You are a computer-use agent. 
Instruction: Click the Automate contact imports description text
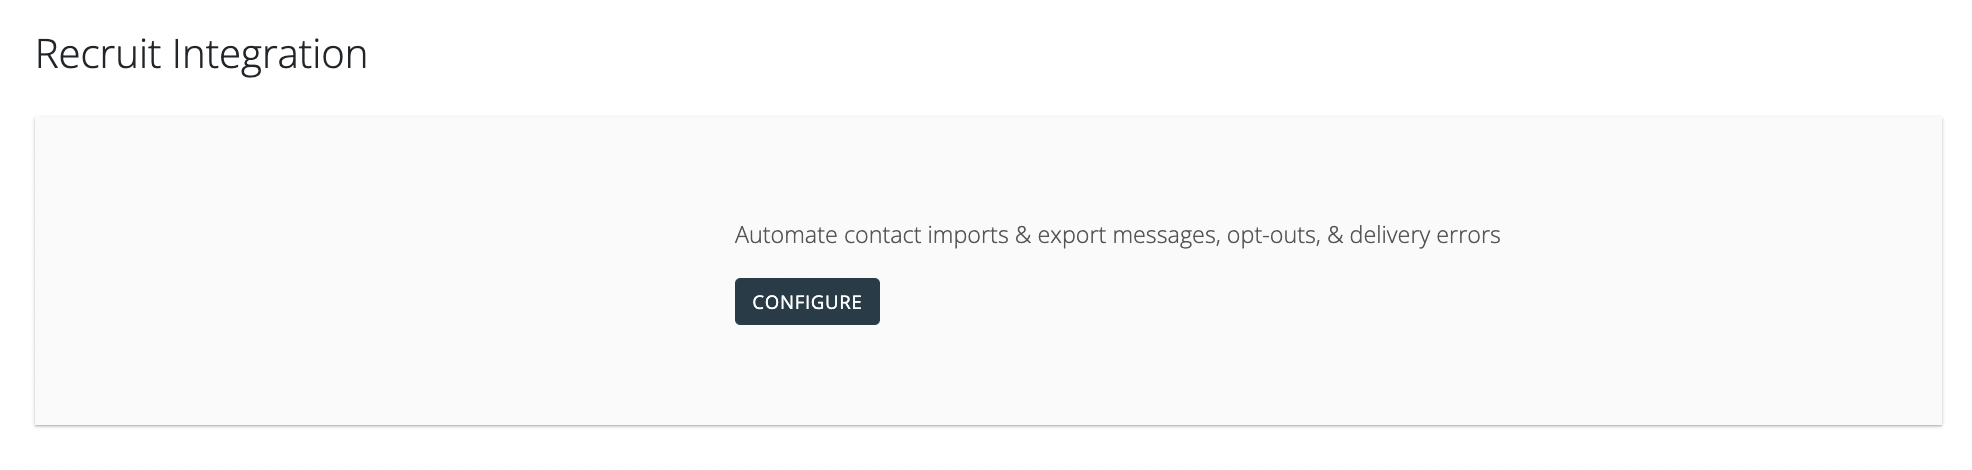[x=1117, y=235]
